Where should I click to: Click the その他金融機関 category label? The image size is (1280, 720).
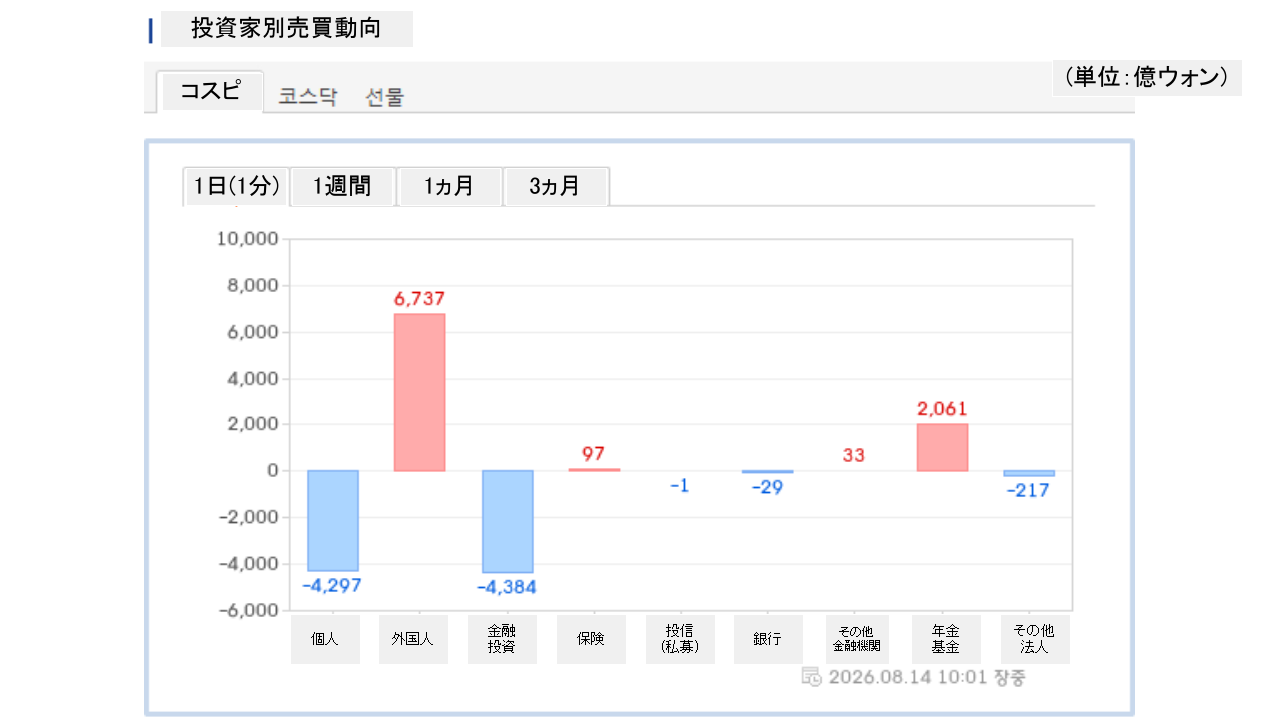tap(856, 639)
